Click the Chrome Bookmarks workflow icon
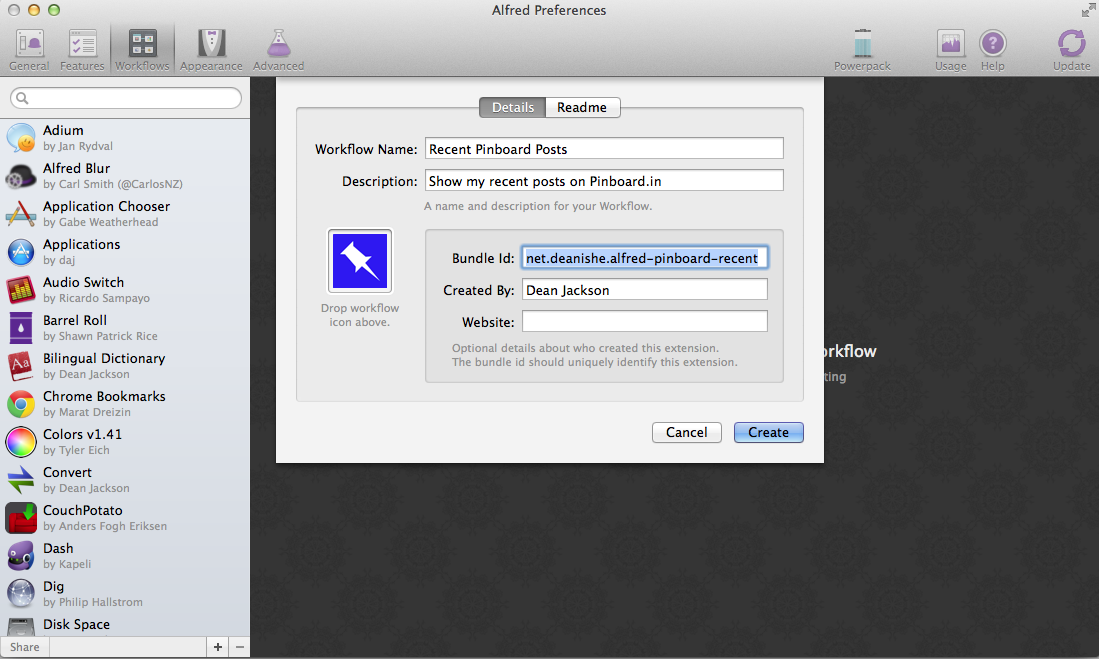Viewport: 1099px width, 659px height. pyautogui.click(x=21, y=403)
